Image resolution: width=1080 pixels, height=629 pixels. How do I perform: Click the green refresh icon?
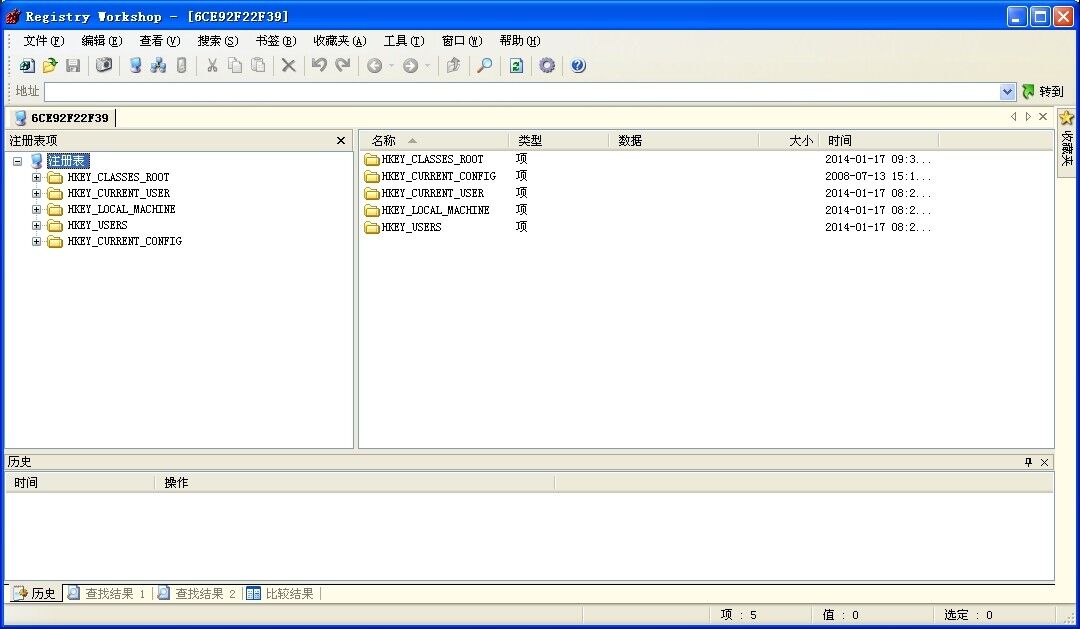(516, 65)
